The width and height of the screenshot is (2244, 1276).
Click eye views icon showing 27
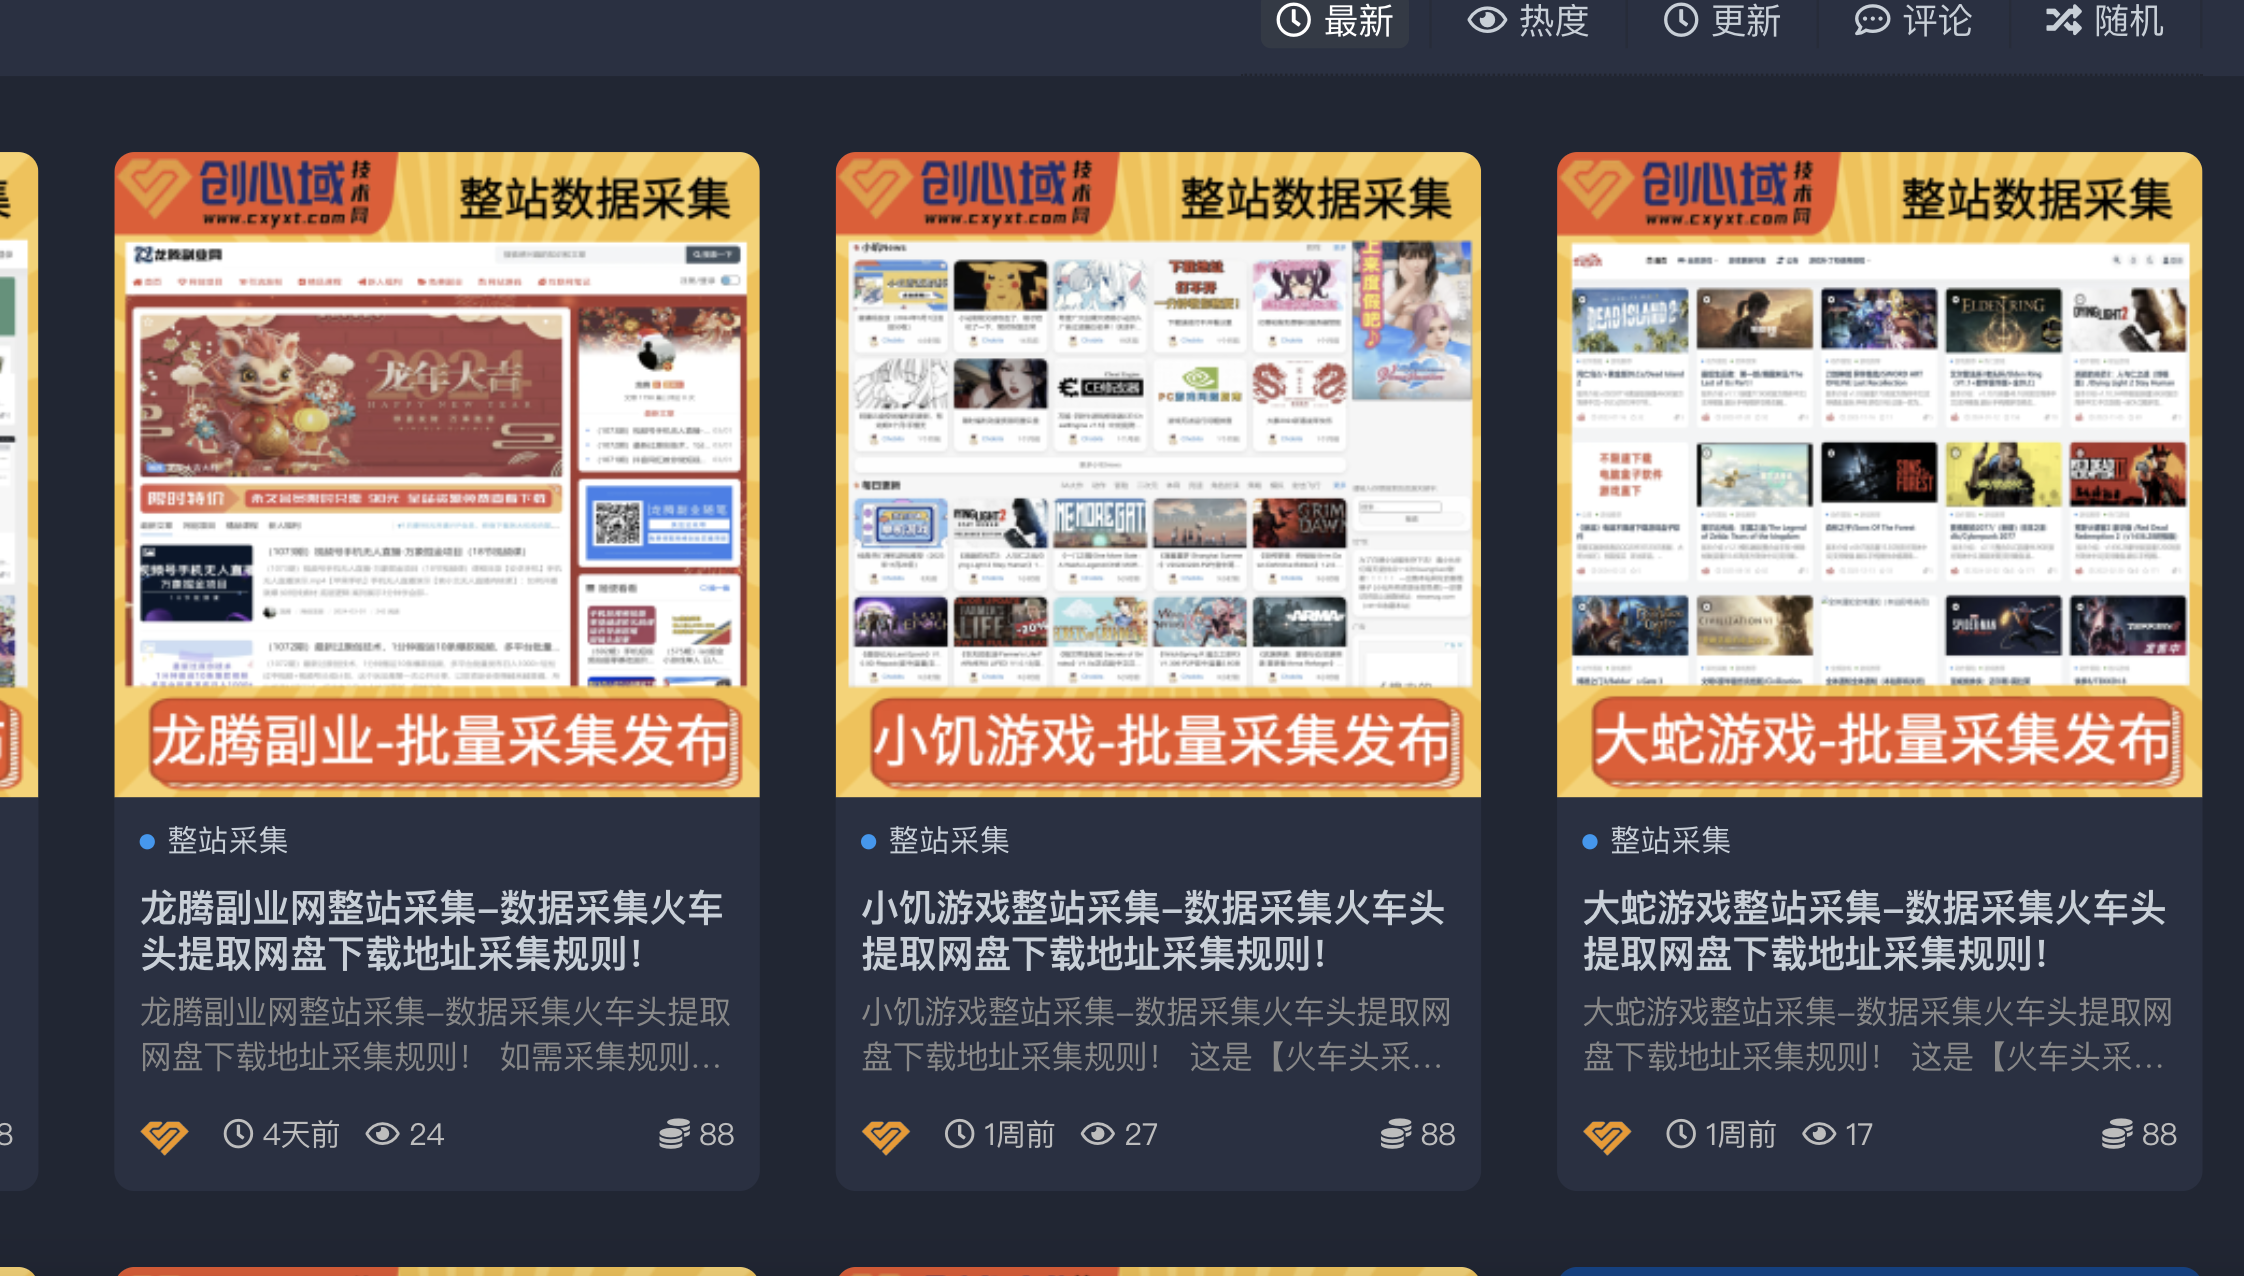point(1098,1134)
